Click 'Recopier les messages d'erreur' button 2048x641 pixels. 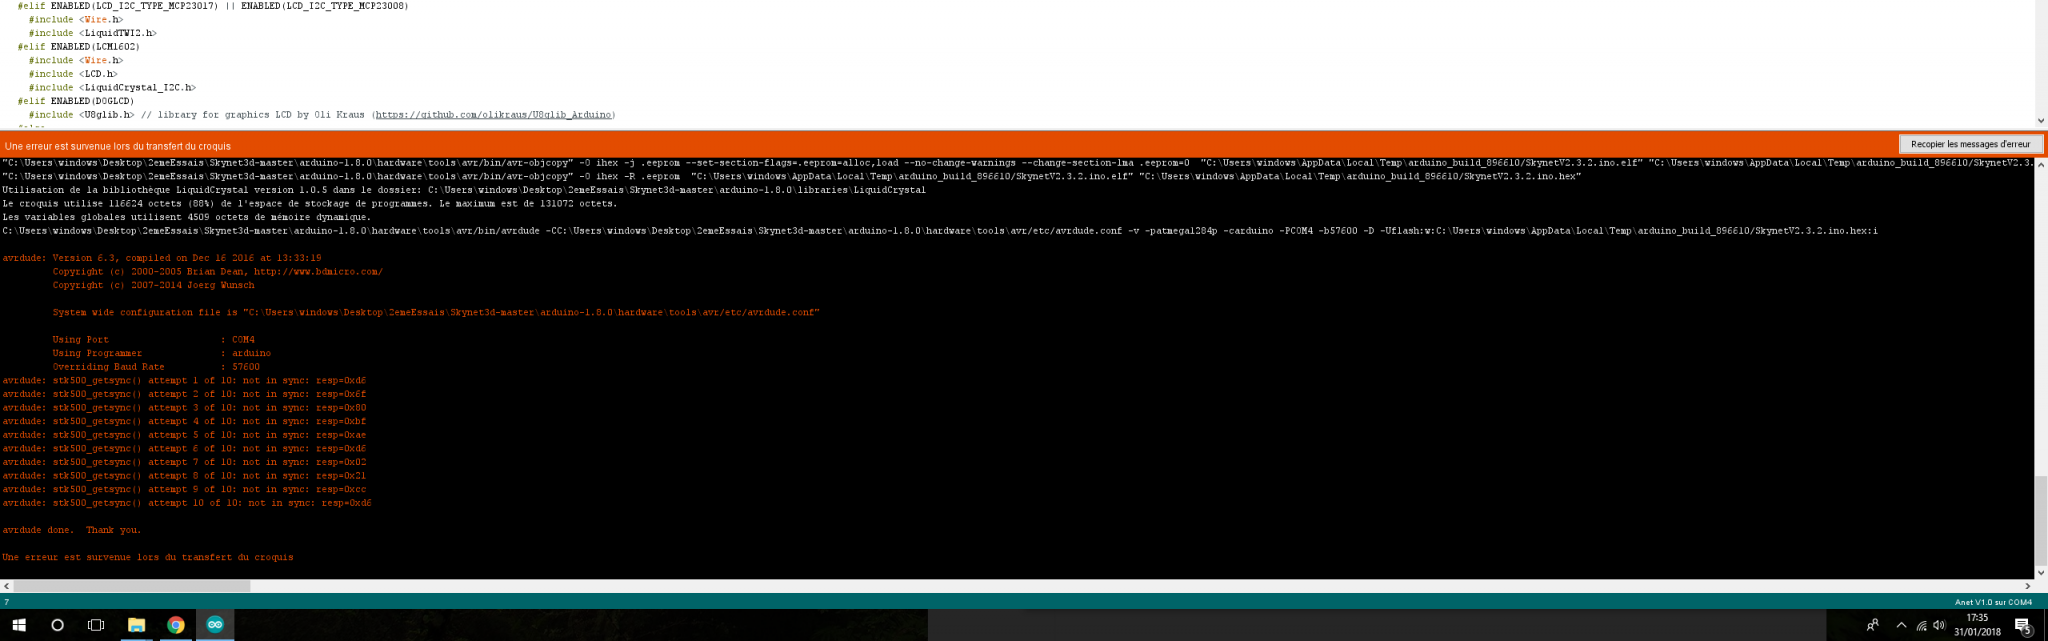1970,144
